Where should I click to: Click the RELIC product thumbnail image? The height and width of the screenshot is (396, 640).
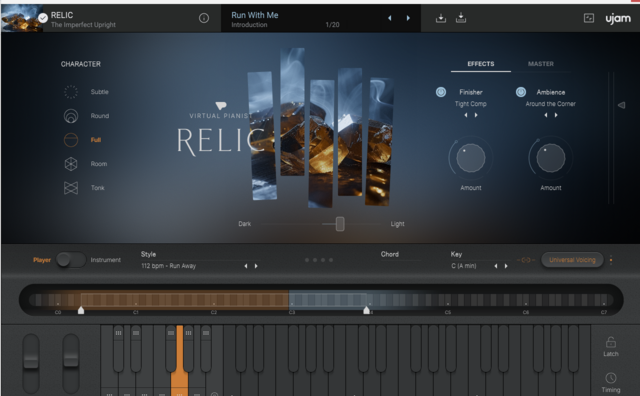click(x=22, y=18)
